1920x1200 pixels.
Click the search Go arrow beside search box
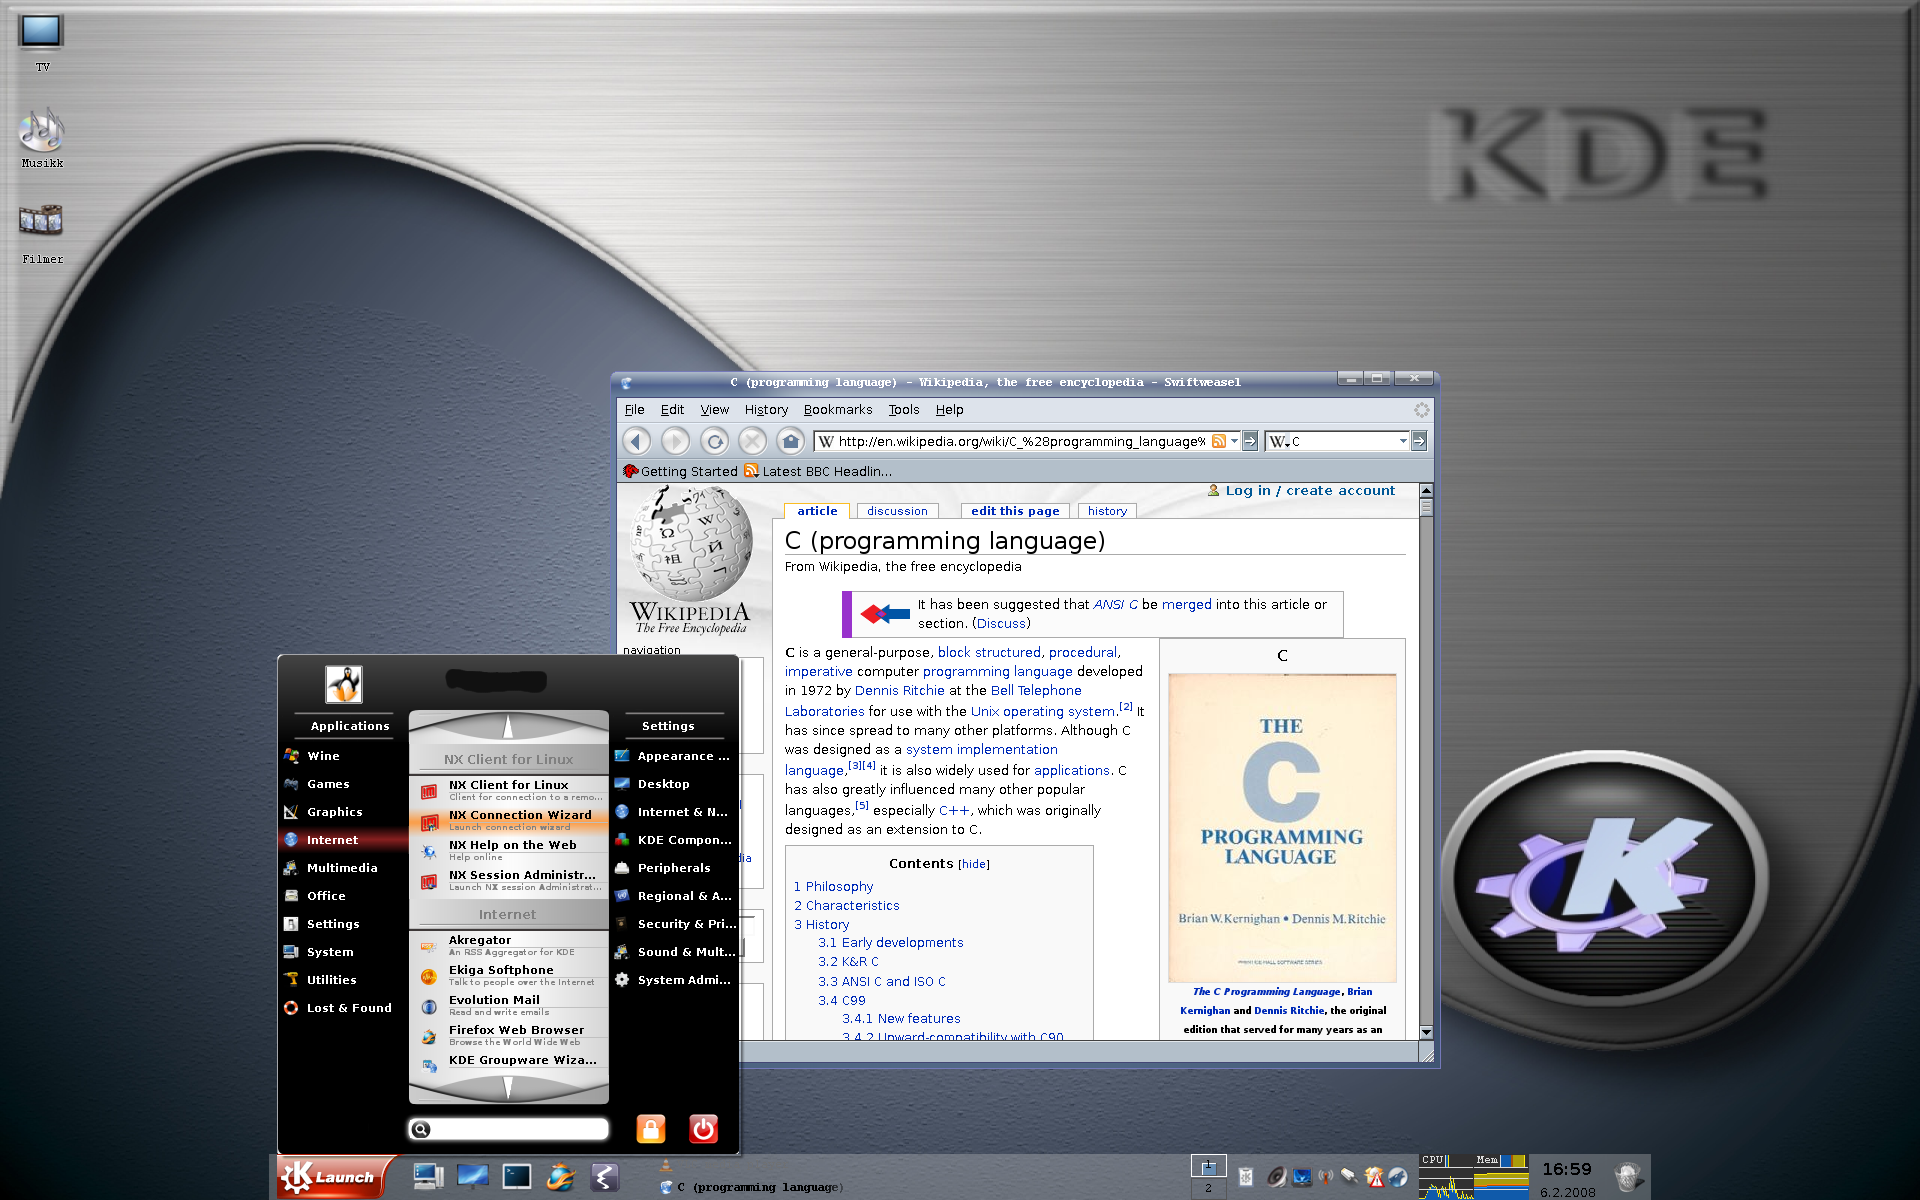[1418, 441]
